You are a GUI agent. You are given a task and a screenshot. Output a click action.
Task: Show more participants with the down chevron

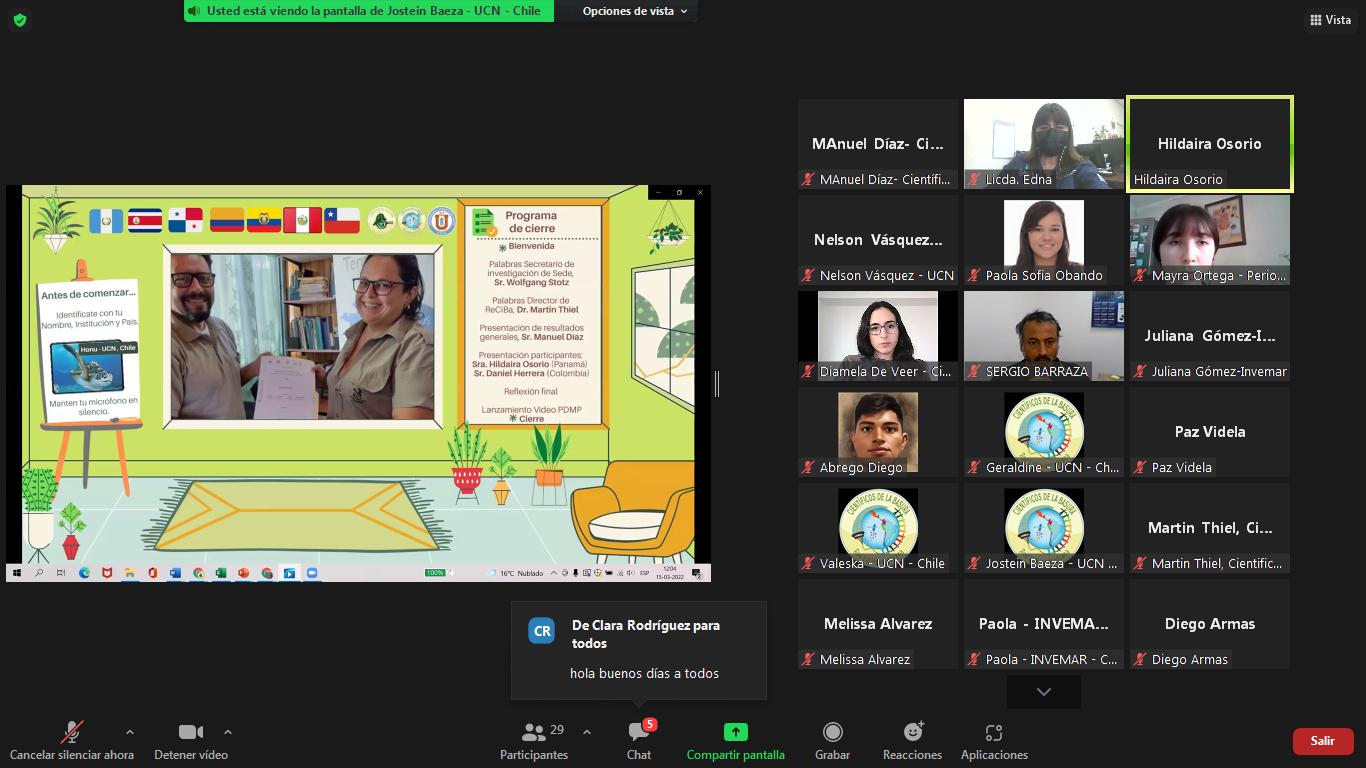click(x=1043, y=692)
